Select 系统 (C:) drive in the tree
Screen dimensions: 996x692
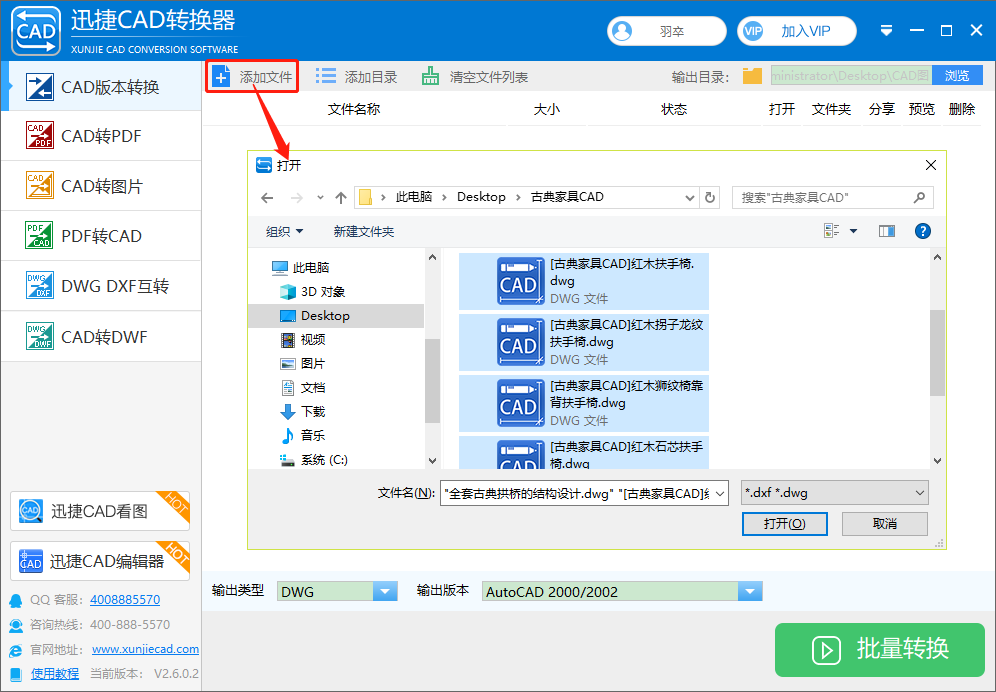point(314,460)
